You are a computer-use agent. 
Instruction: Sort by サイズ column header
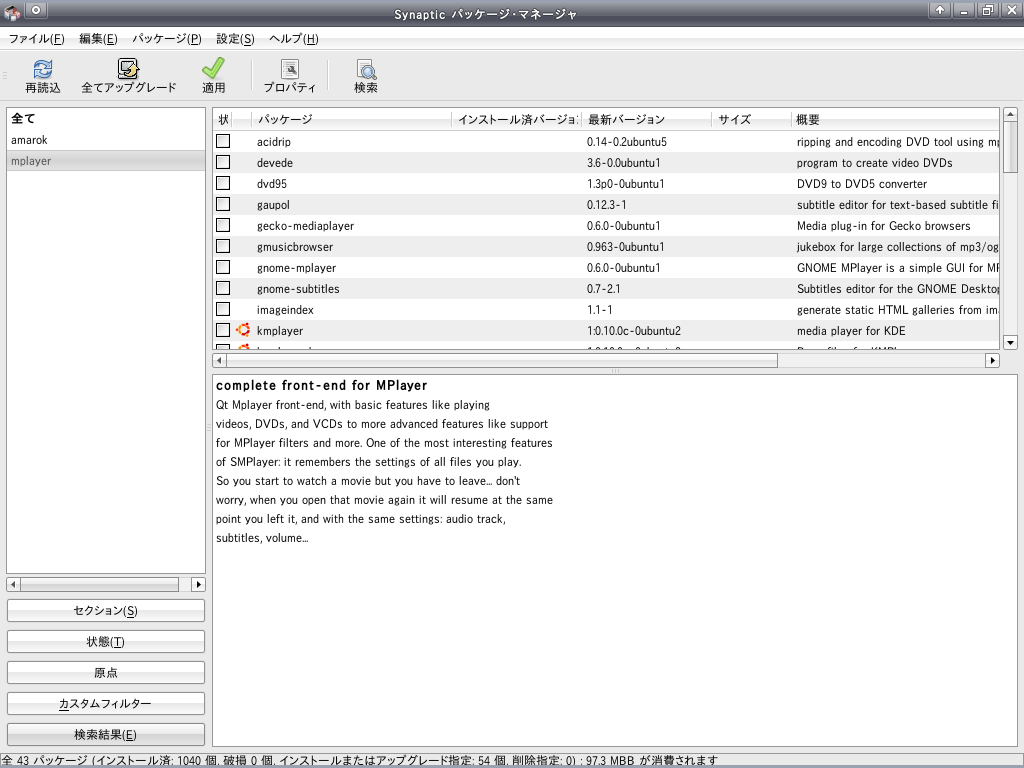751,120
